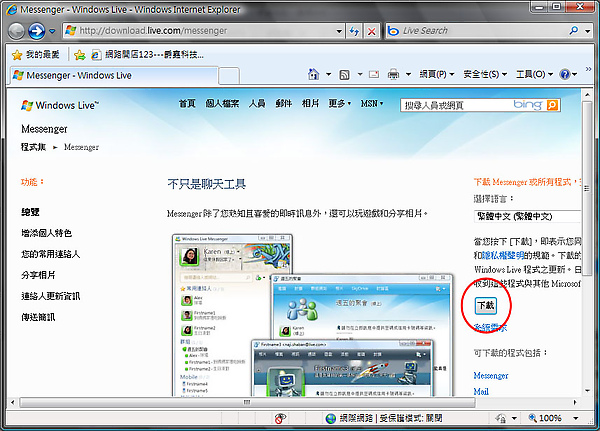Click the 隱私權聲明 privacy statement link
Image resolution: width=600 pixels, height=431 pixels.
[502, 255]
